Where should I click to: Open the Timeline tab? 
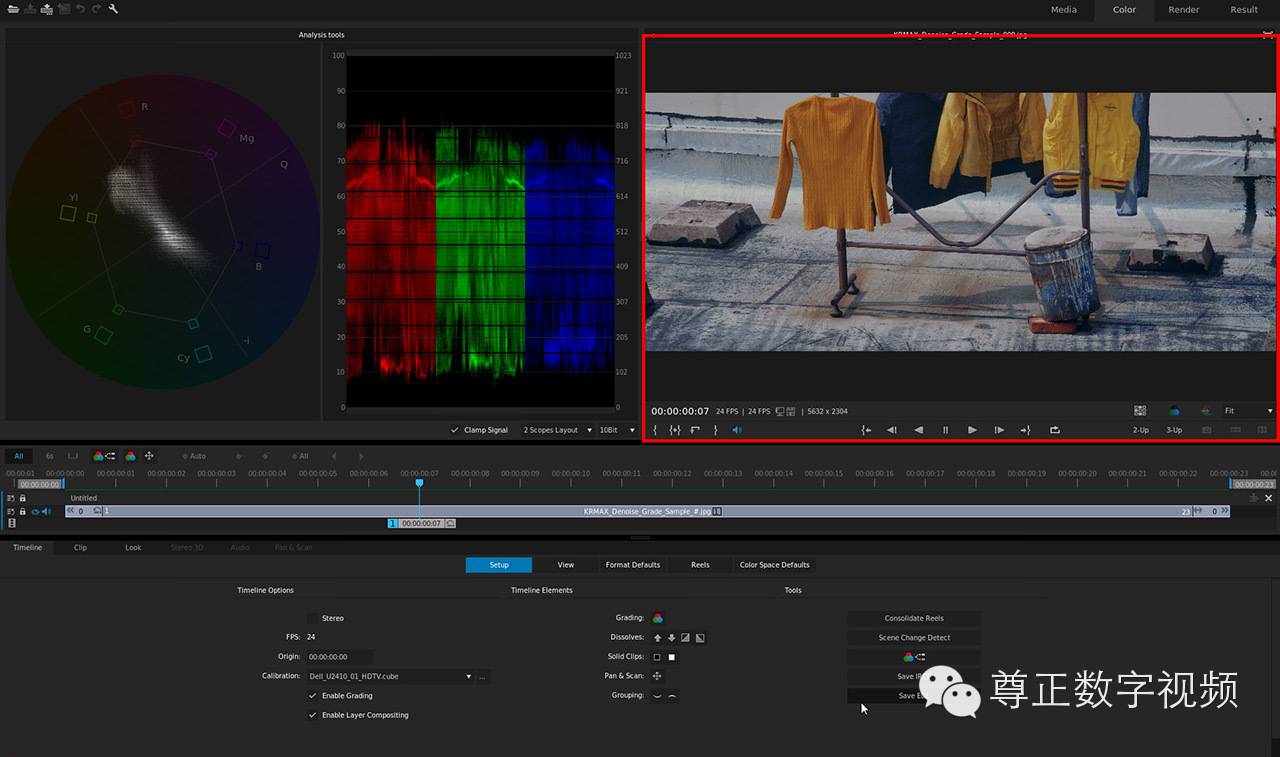click(x=27, y=548)
